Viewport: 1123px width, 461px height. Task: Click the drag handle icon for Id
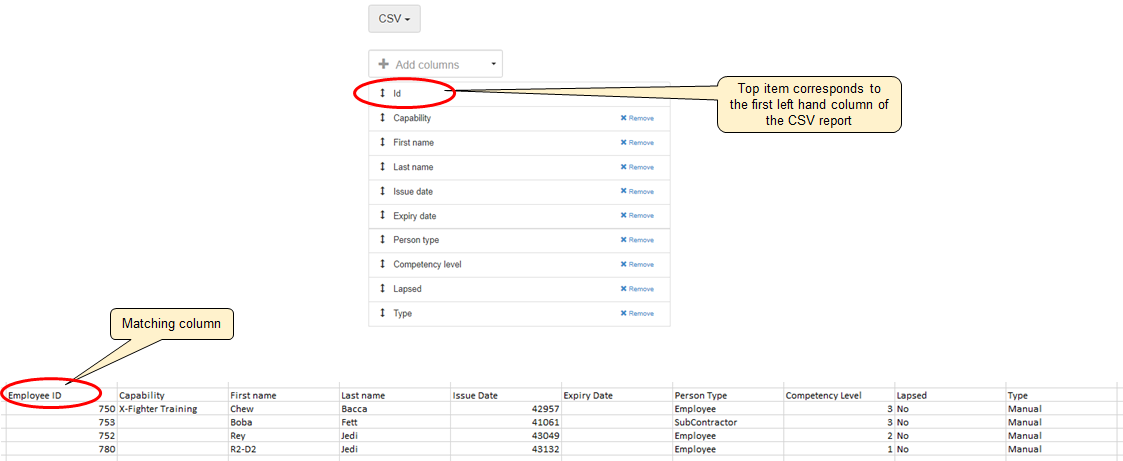(382, 93)
